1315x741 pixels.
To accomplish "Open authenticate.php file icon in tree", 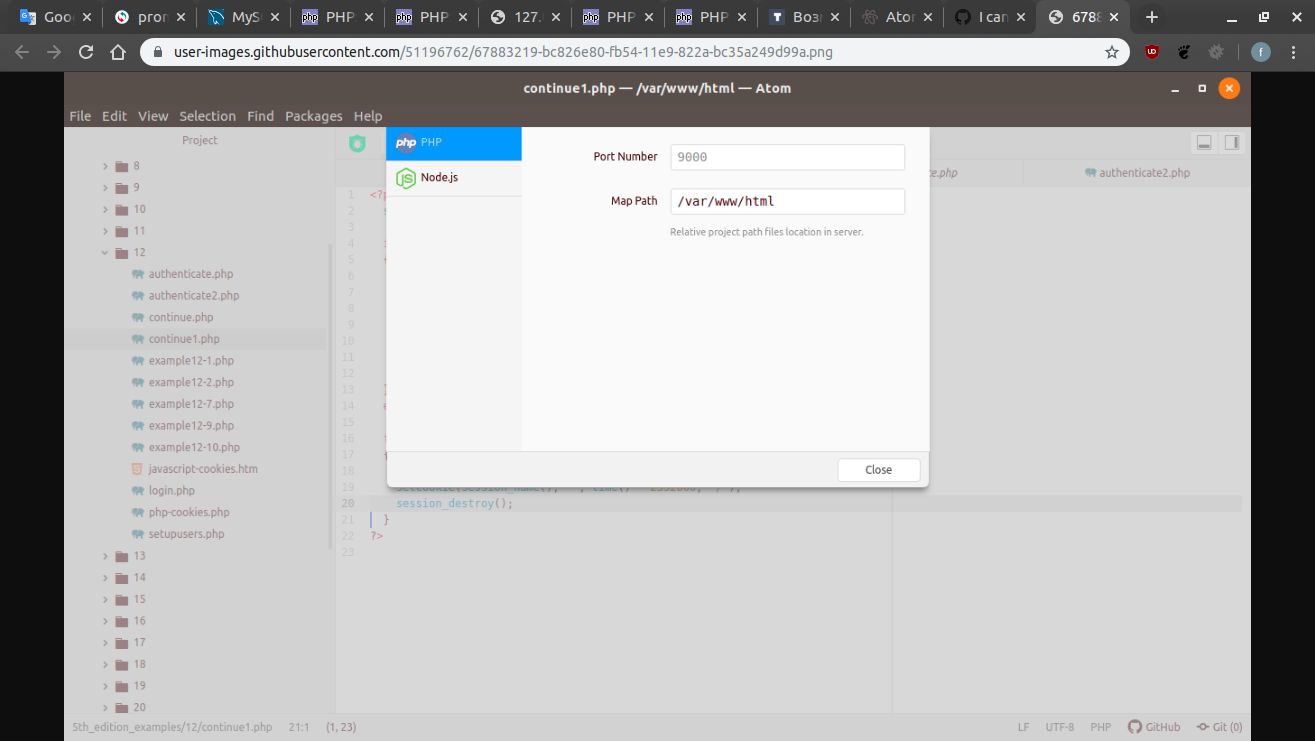I will click(x=138, y=274).
